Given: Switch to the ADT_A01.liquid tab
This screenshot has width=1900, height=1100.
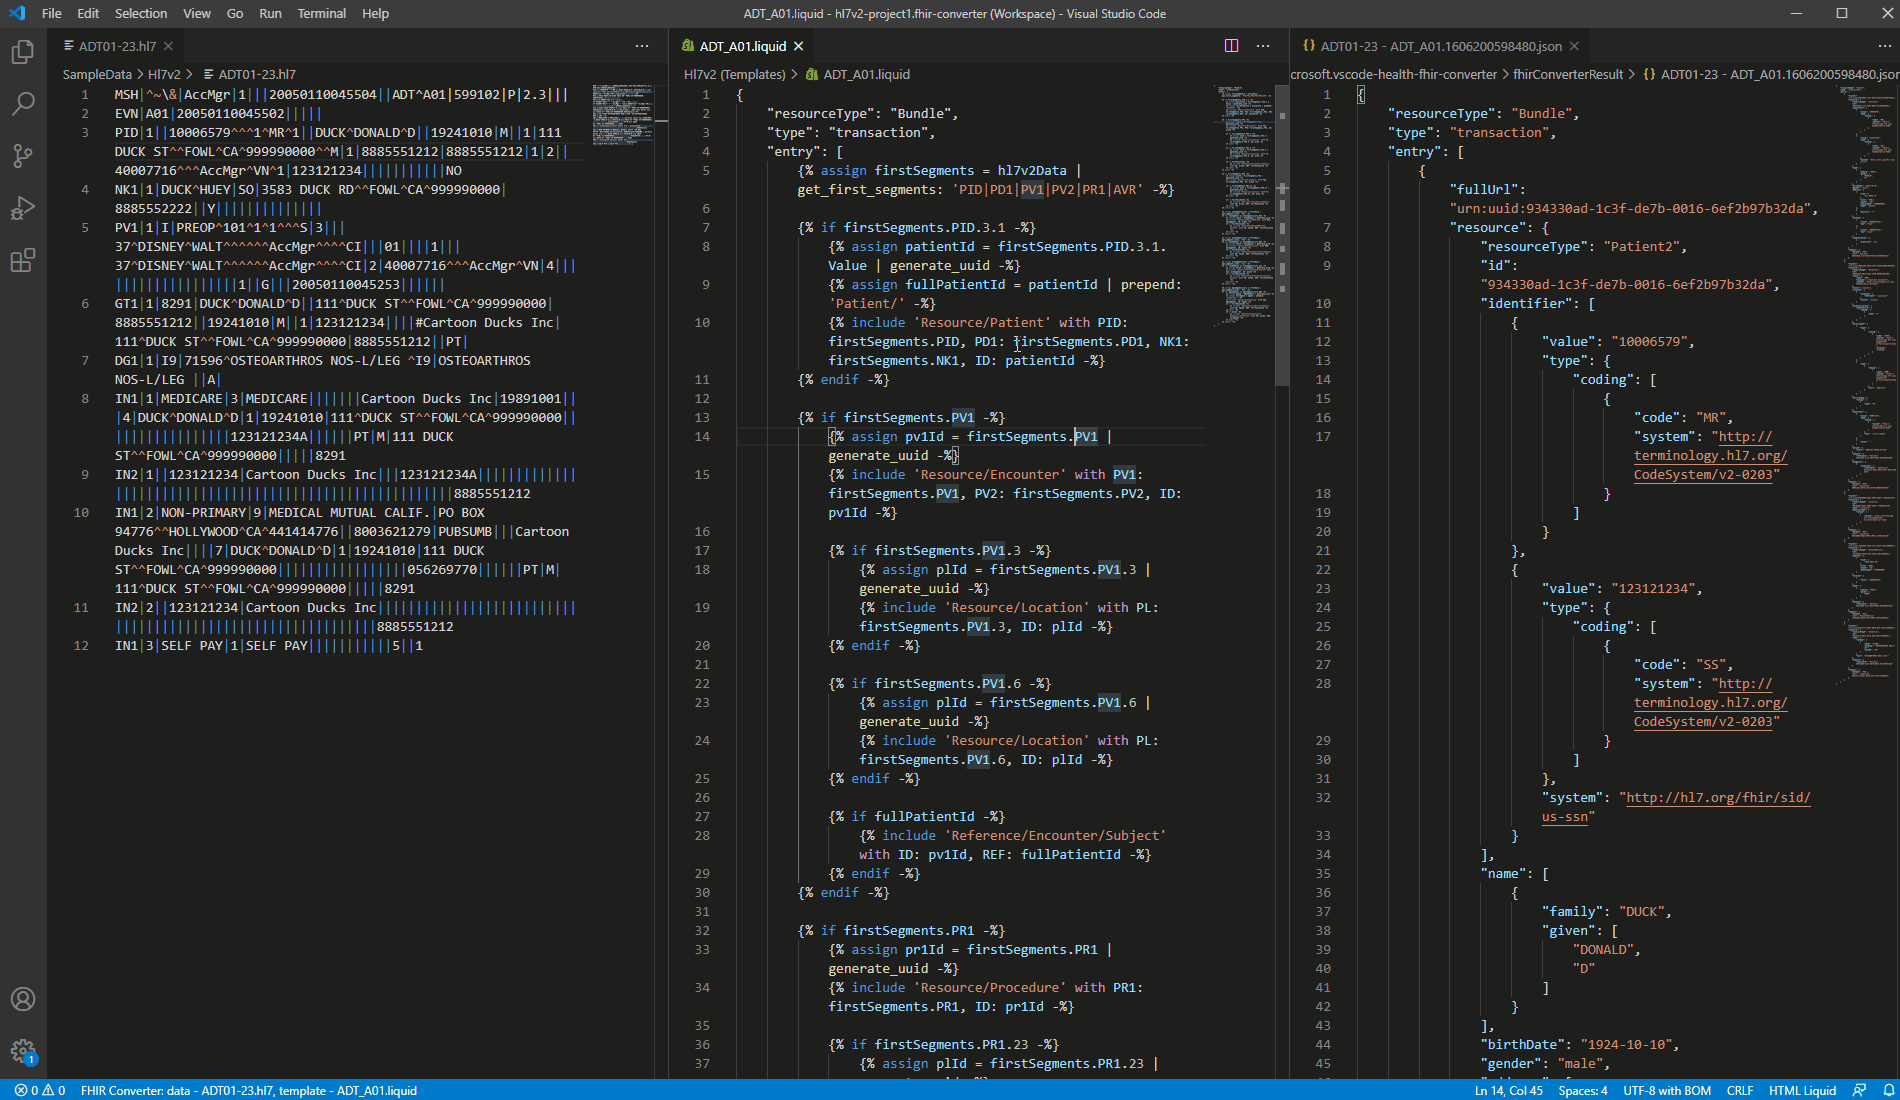Looking at the screenshot, I should click(x=743, y=46).
